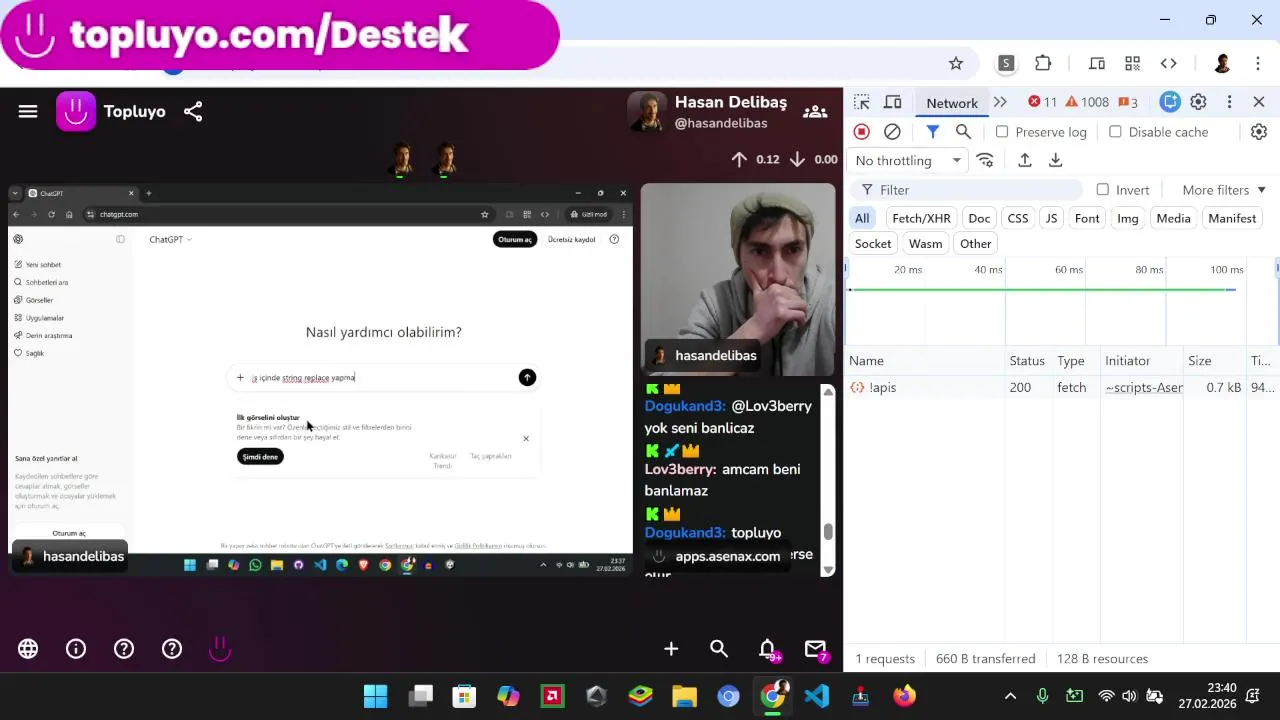1280x720 pixels.
Task: Open Visual Studio Code from taskbar
Action: pos(816,696)
